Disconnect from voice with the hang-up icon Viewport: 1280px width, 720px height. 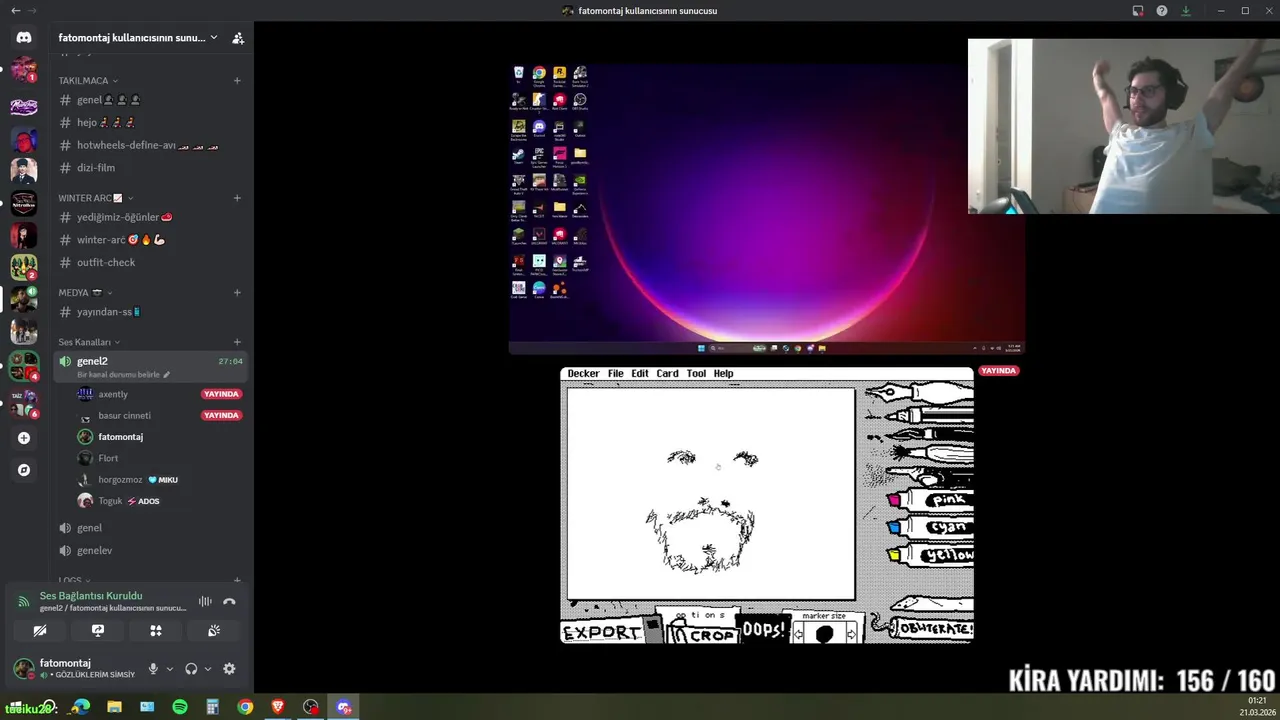229,601
